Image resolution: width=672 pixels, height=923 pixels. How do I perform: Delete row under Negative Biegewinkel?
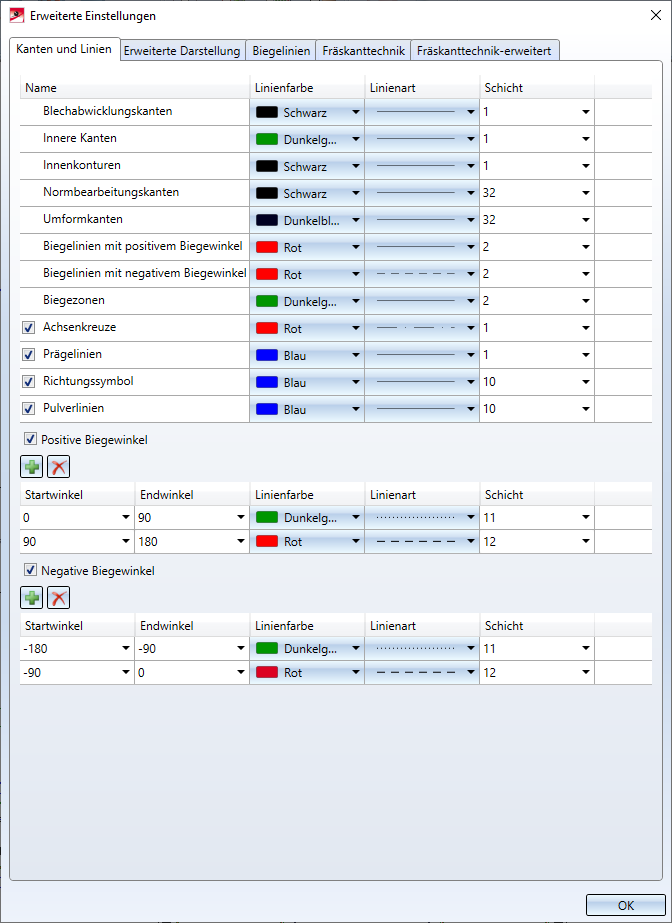point(58,597)
